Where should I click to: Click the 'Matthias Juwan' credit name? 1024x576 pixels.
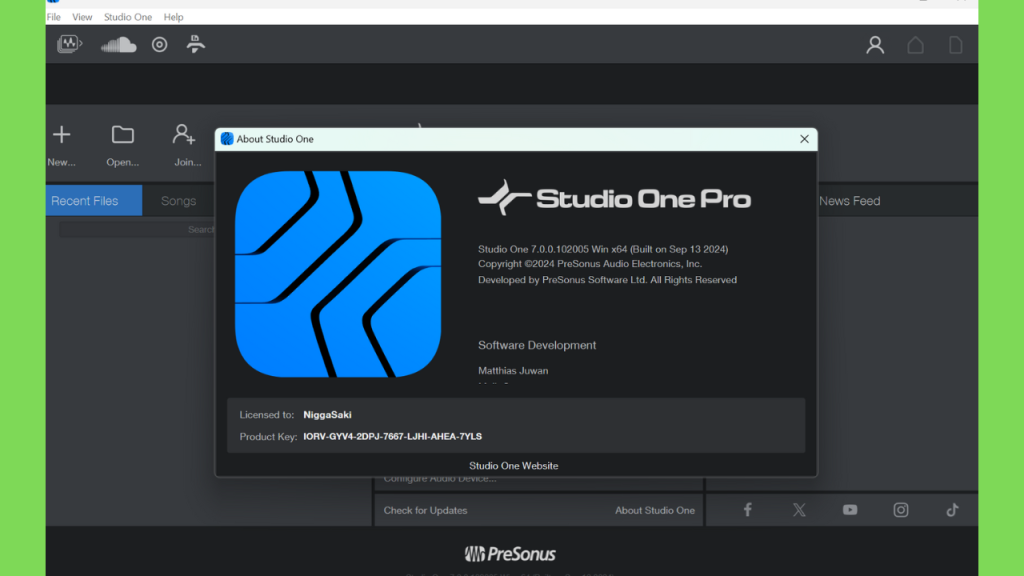coord(513,370)
